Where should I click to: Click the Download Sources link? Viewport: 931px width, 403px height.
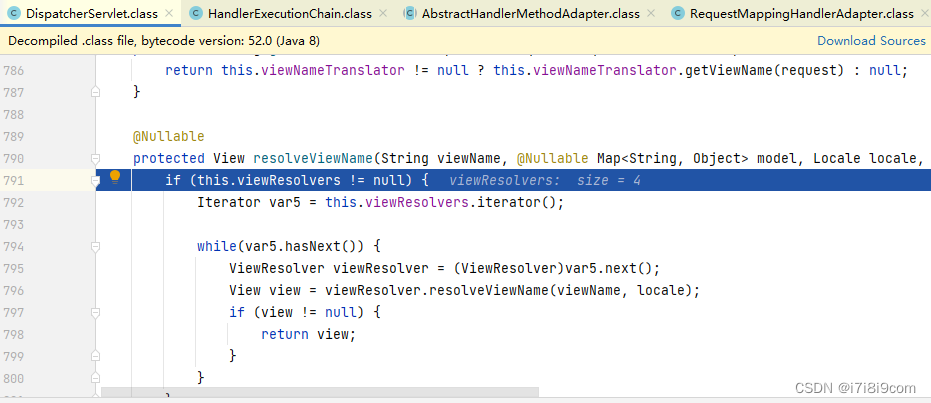(871, 40)
